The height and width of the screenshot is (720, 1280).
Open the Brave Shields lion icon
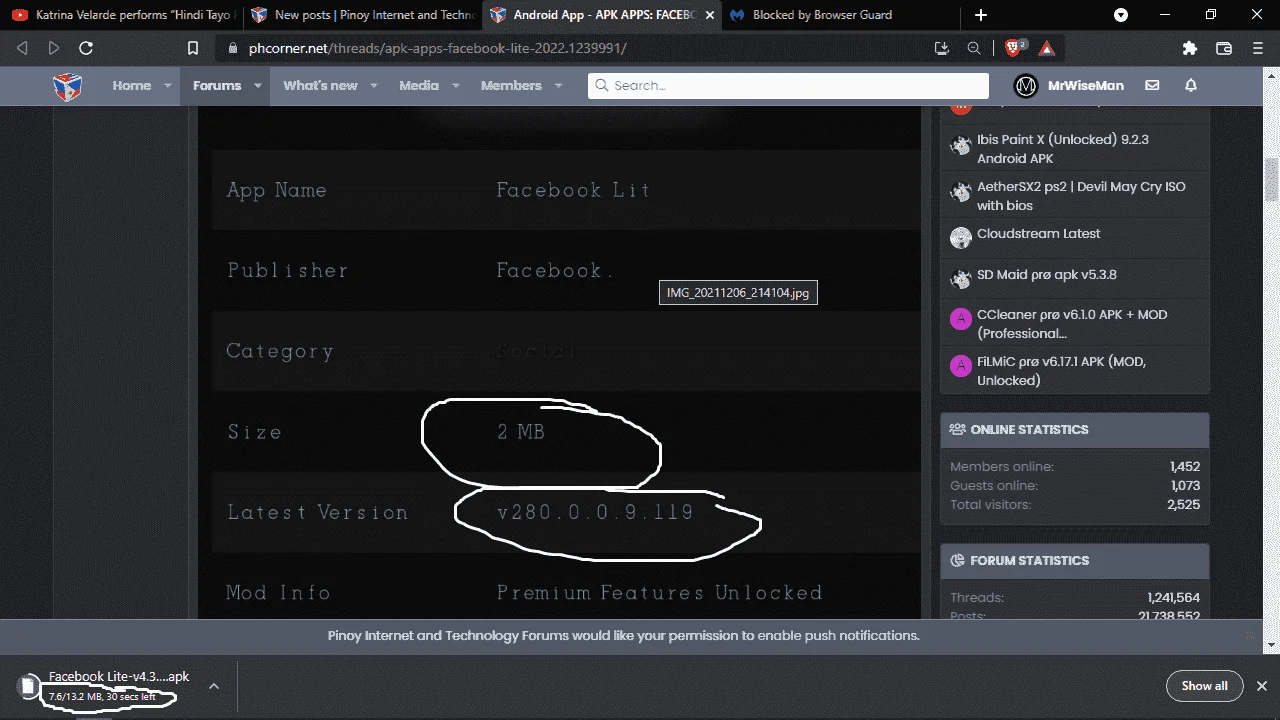pos(1014,48)
